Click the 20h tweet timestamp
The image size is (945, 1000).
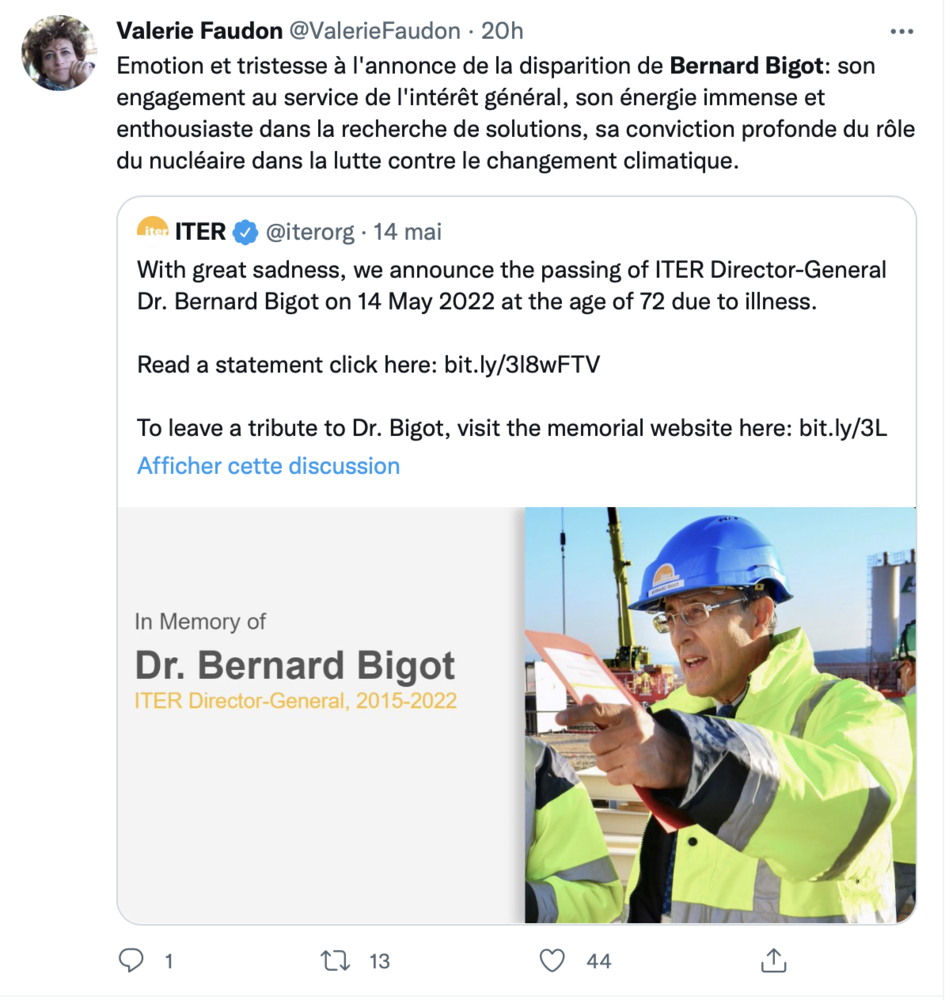(502, 31)
